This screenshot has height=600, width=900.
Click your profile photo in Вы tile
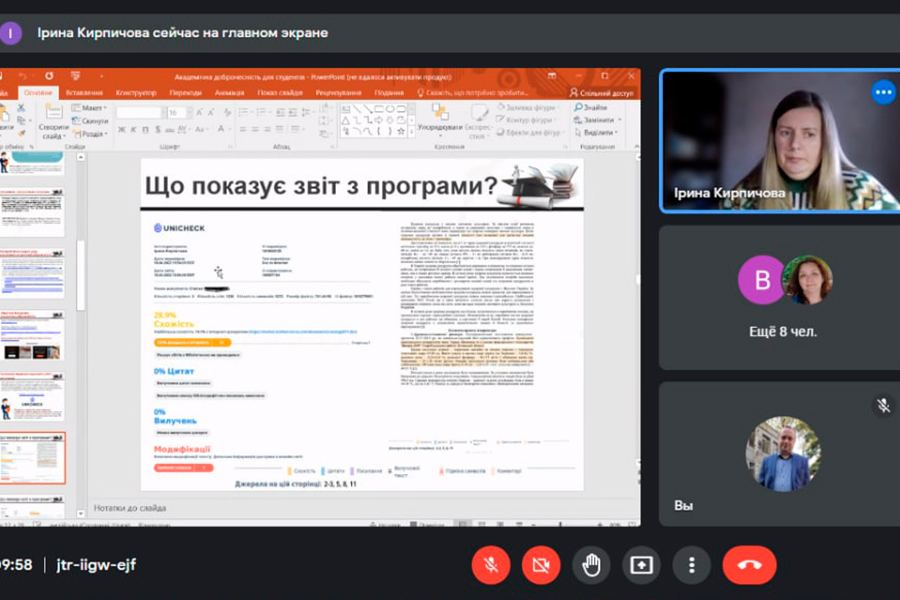coord(783,454)
